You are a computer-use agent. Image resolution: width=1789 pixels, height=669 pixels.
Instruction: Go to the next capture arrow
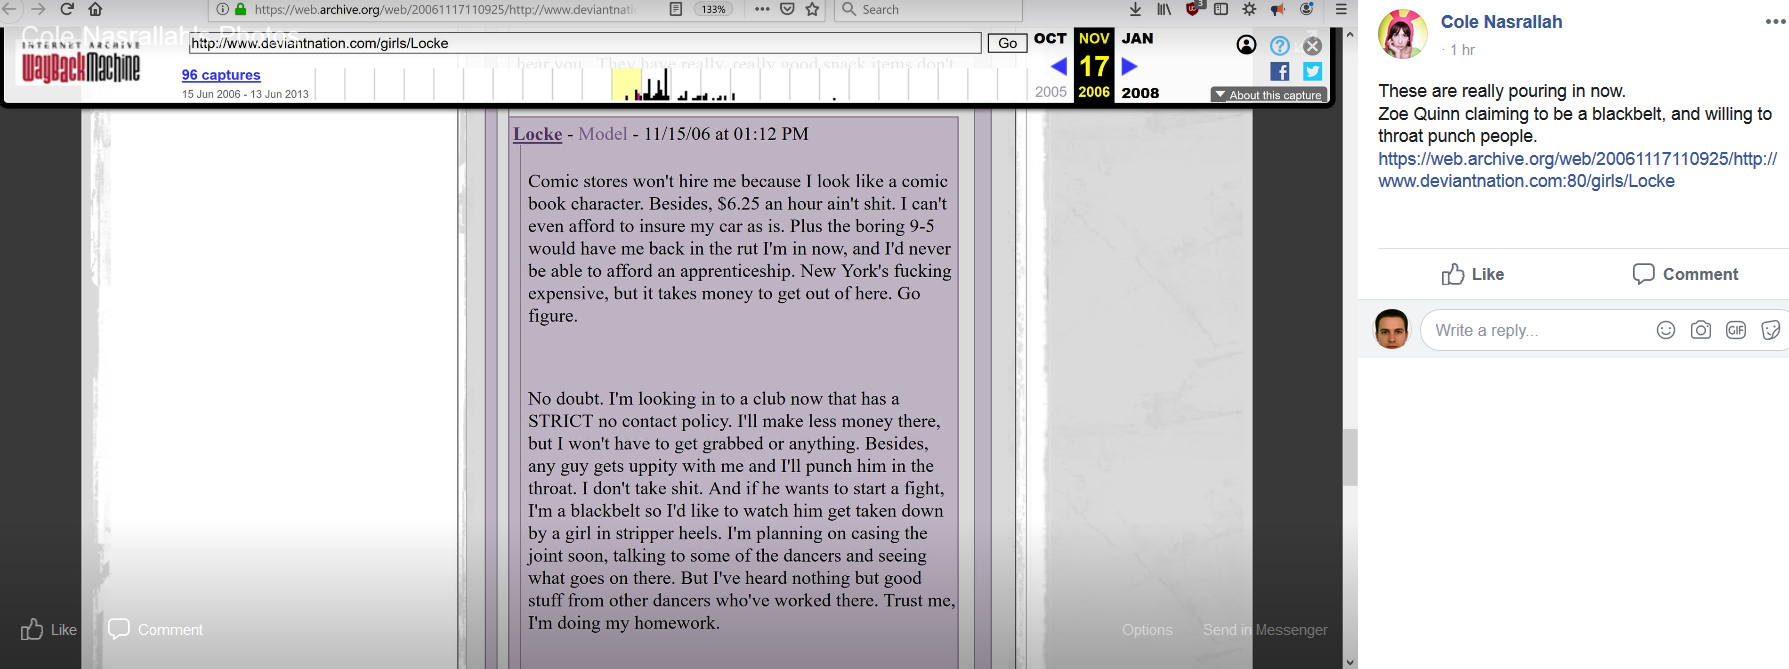point(1130,66)
